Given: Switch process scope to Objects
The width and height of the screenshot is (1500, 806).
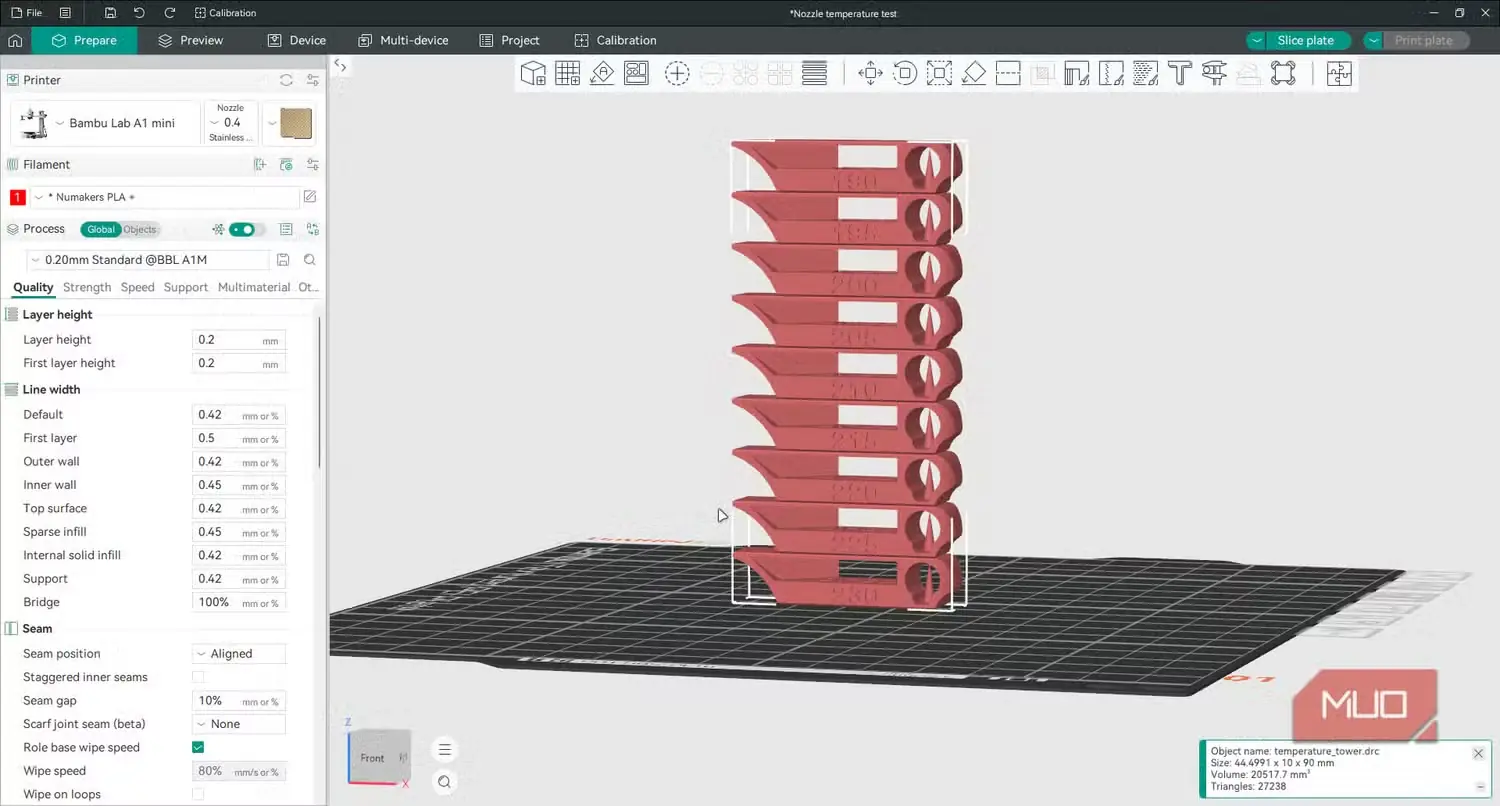Looking at the screenshot, I should [x=140, y=229].
